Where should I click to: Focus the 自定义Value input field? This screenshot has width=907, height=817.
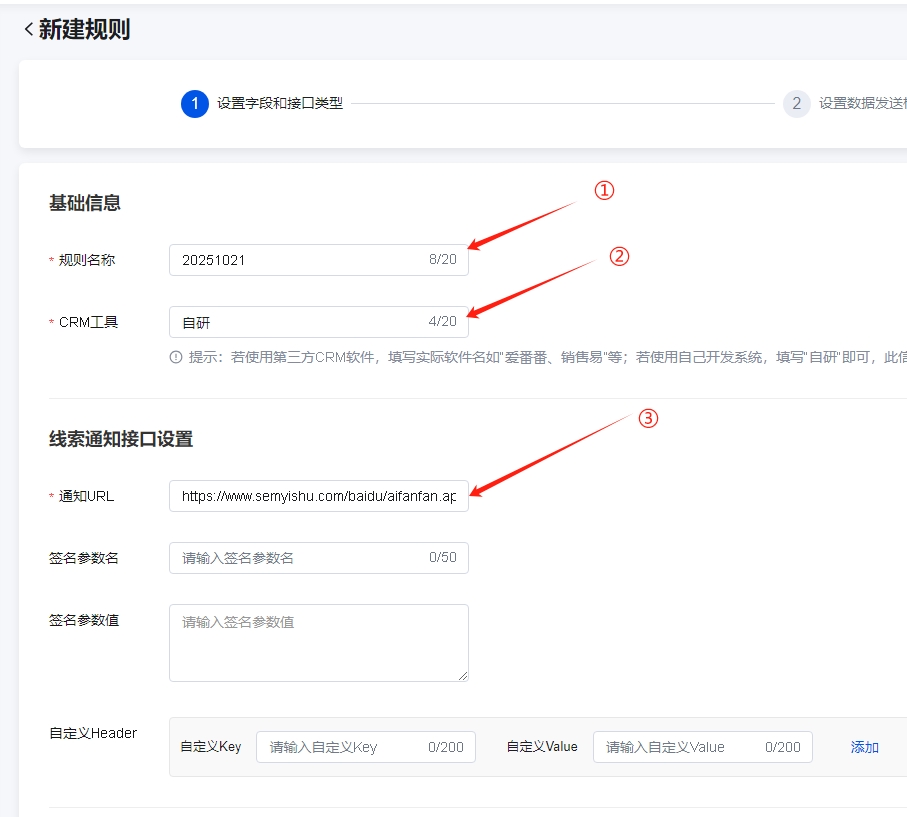click(680, 747)
